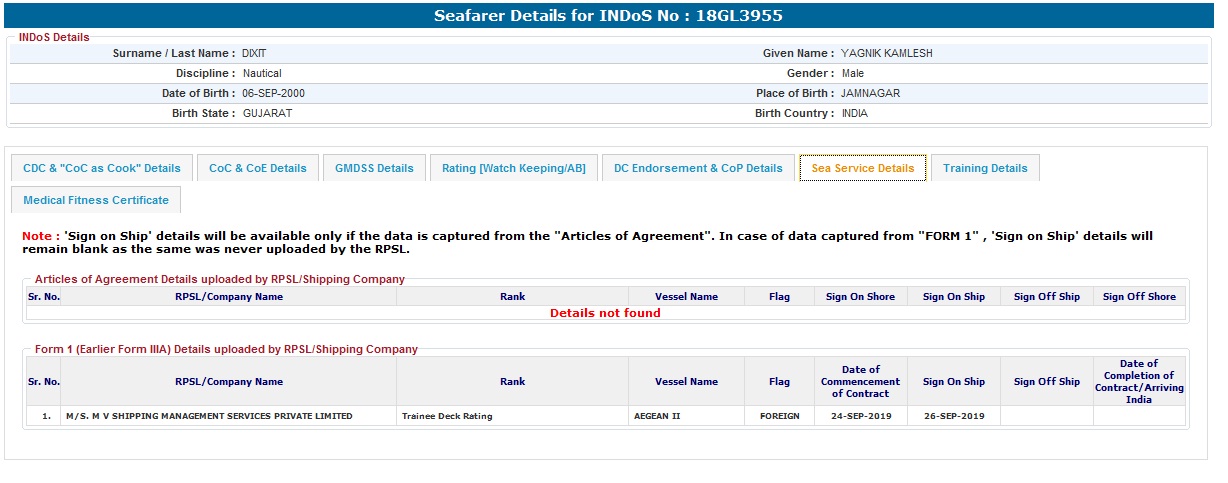This screenshot has width=1228, height=483.
Task: Open Medical Fitness Certificate tab
Action: click(x=96, y=200)
